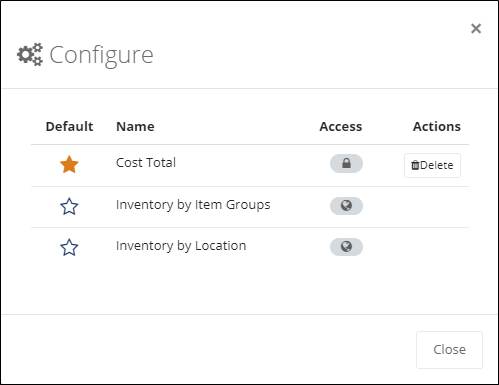Select the Cost Total name
The image size is (499, 385).
[x=146, y=163]
